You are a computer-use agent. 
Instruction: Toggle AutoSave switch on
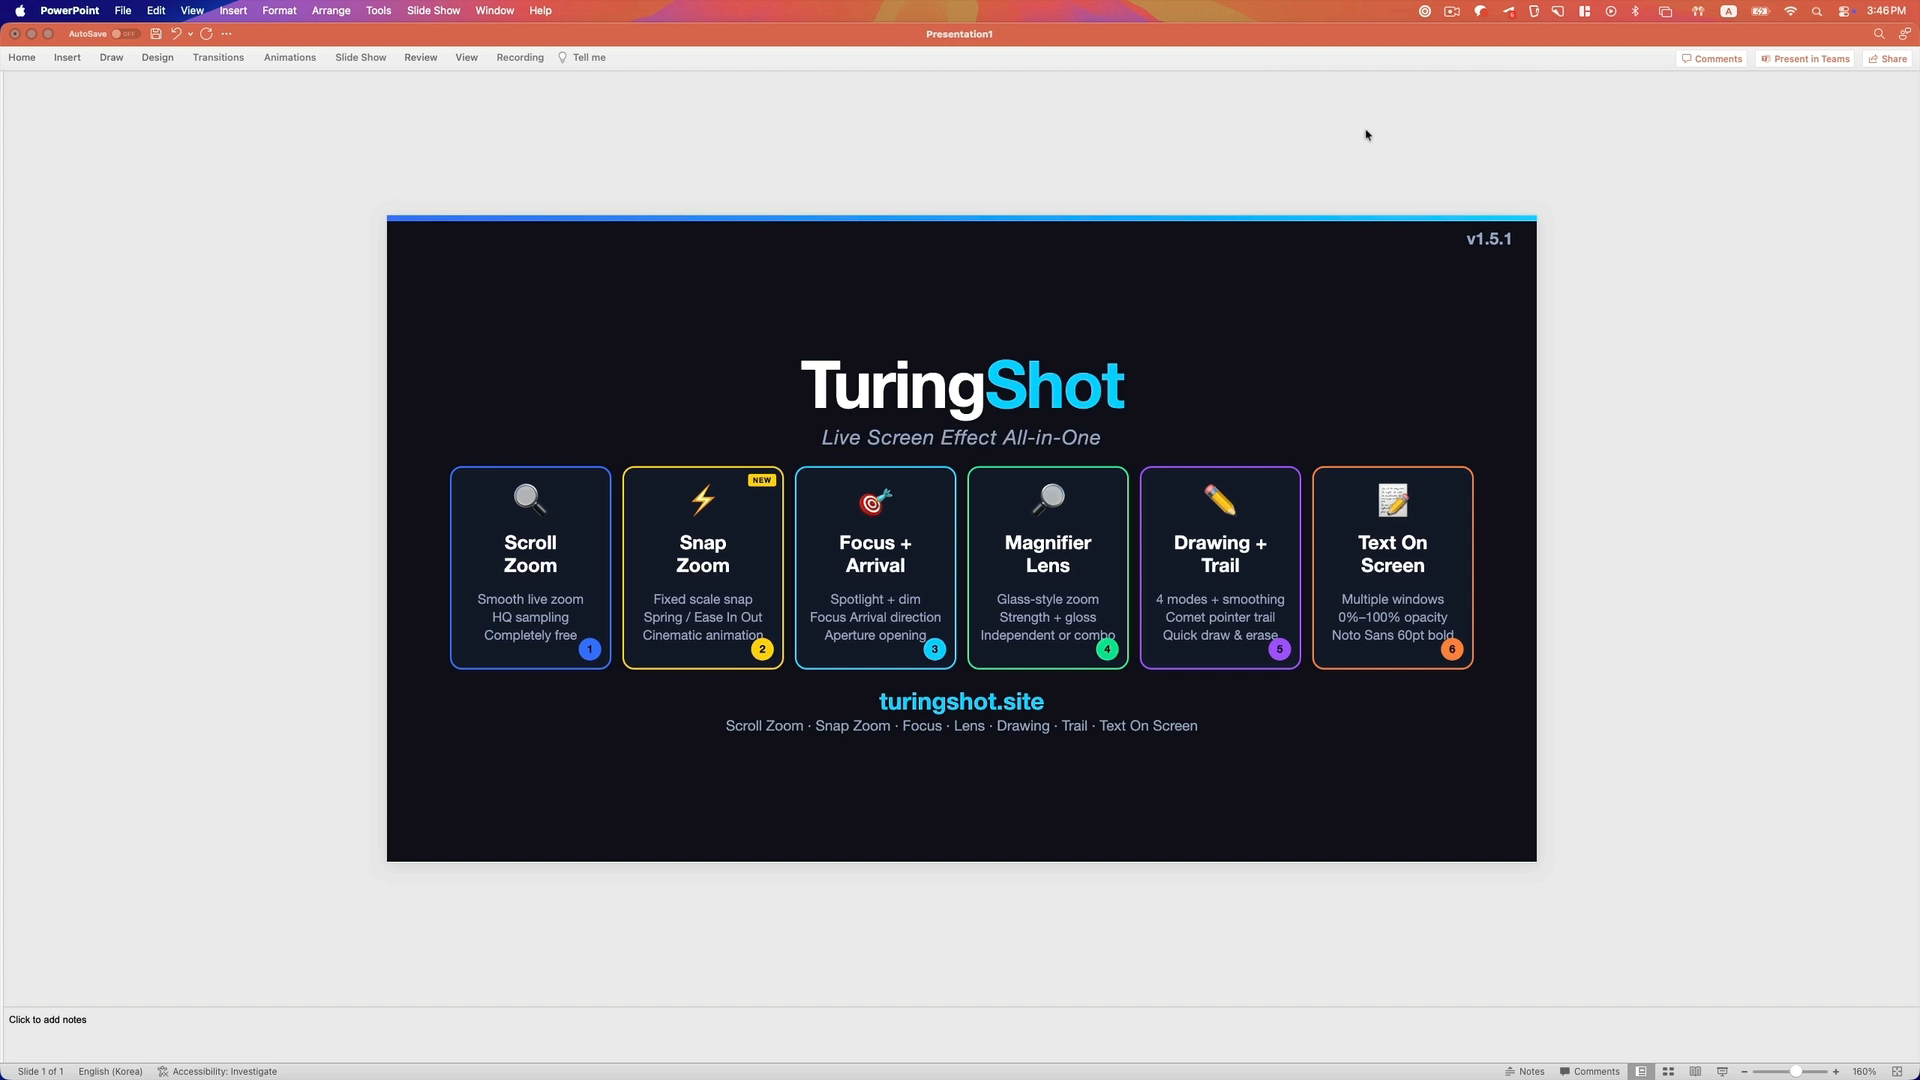(x=125, y=34)
